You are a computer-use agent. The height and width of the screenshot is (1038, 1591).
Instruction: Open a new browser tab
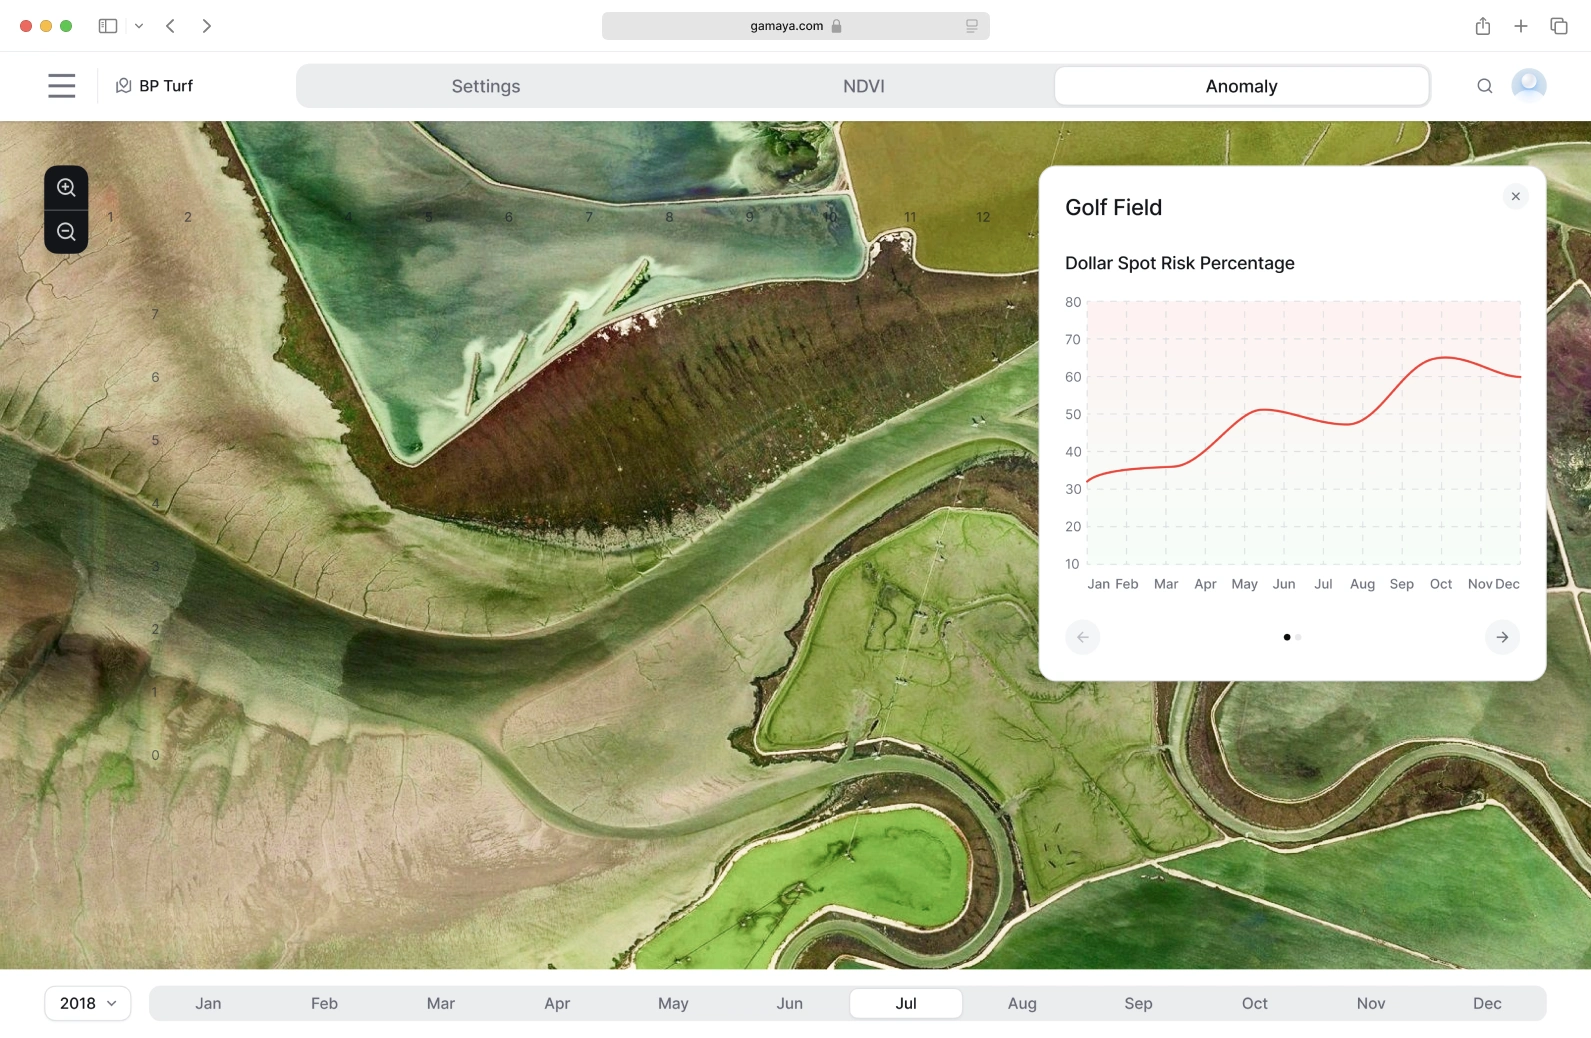[1521, 26]
